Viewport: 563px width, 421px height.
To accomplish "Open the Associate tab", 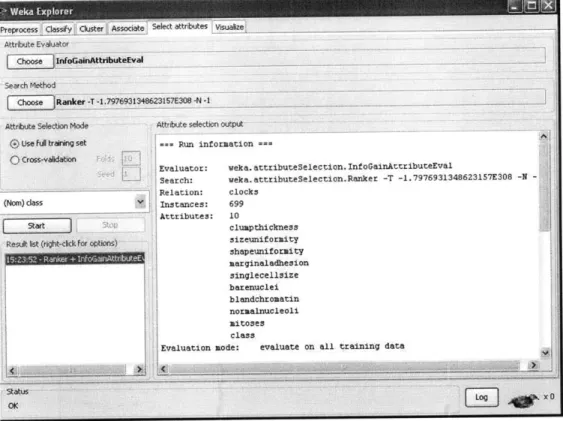I will (127, 28).
